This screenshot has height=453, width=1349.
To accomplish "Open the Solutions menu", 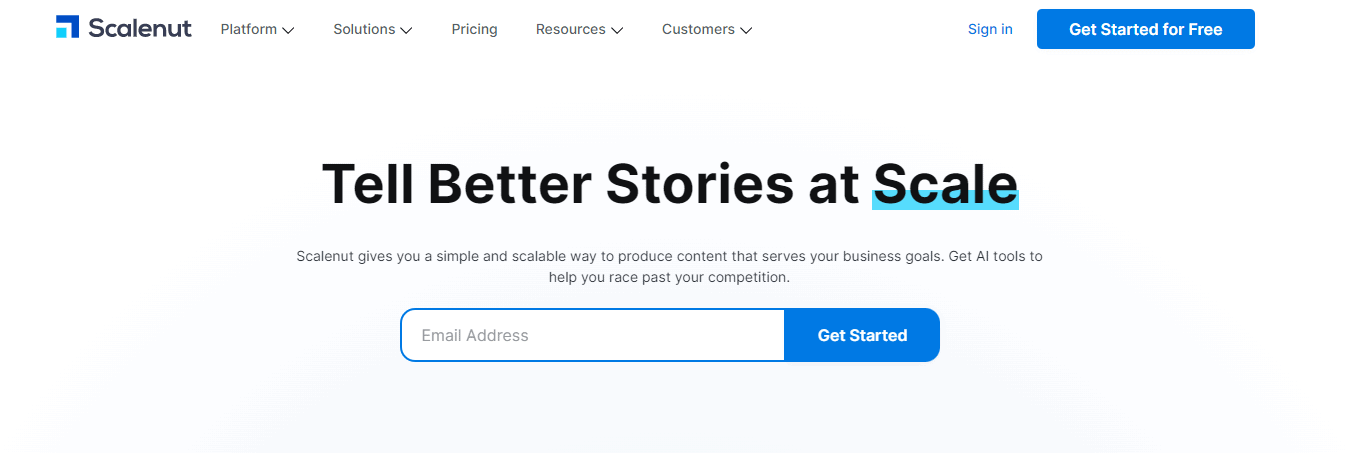I will pyautogui.click(x=364, y=30).
